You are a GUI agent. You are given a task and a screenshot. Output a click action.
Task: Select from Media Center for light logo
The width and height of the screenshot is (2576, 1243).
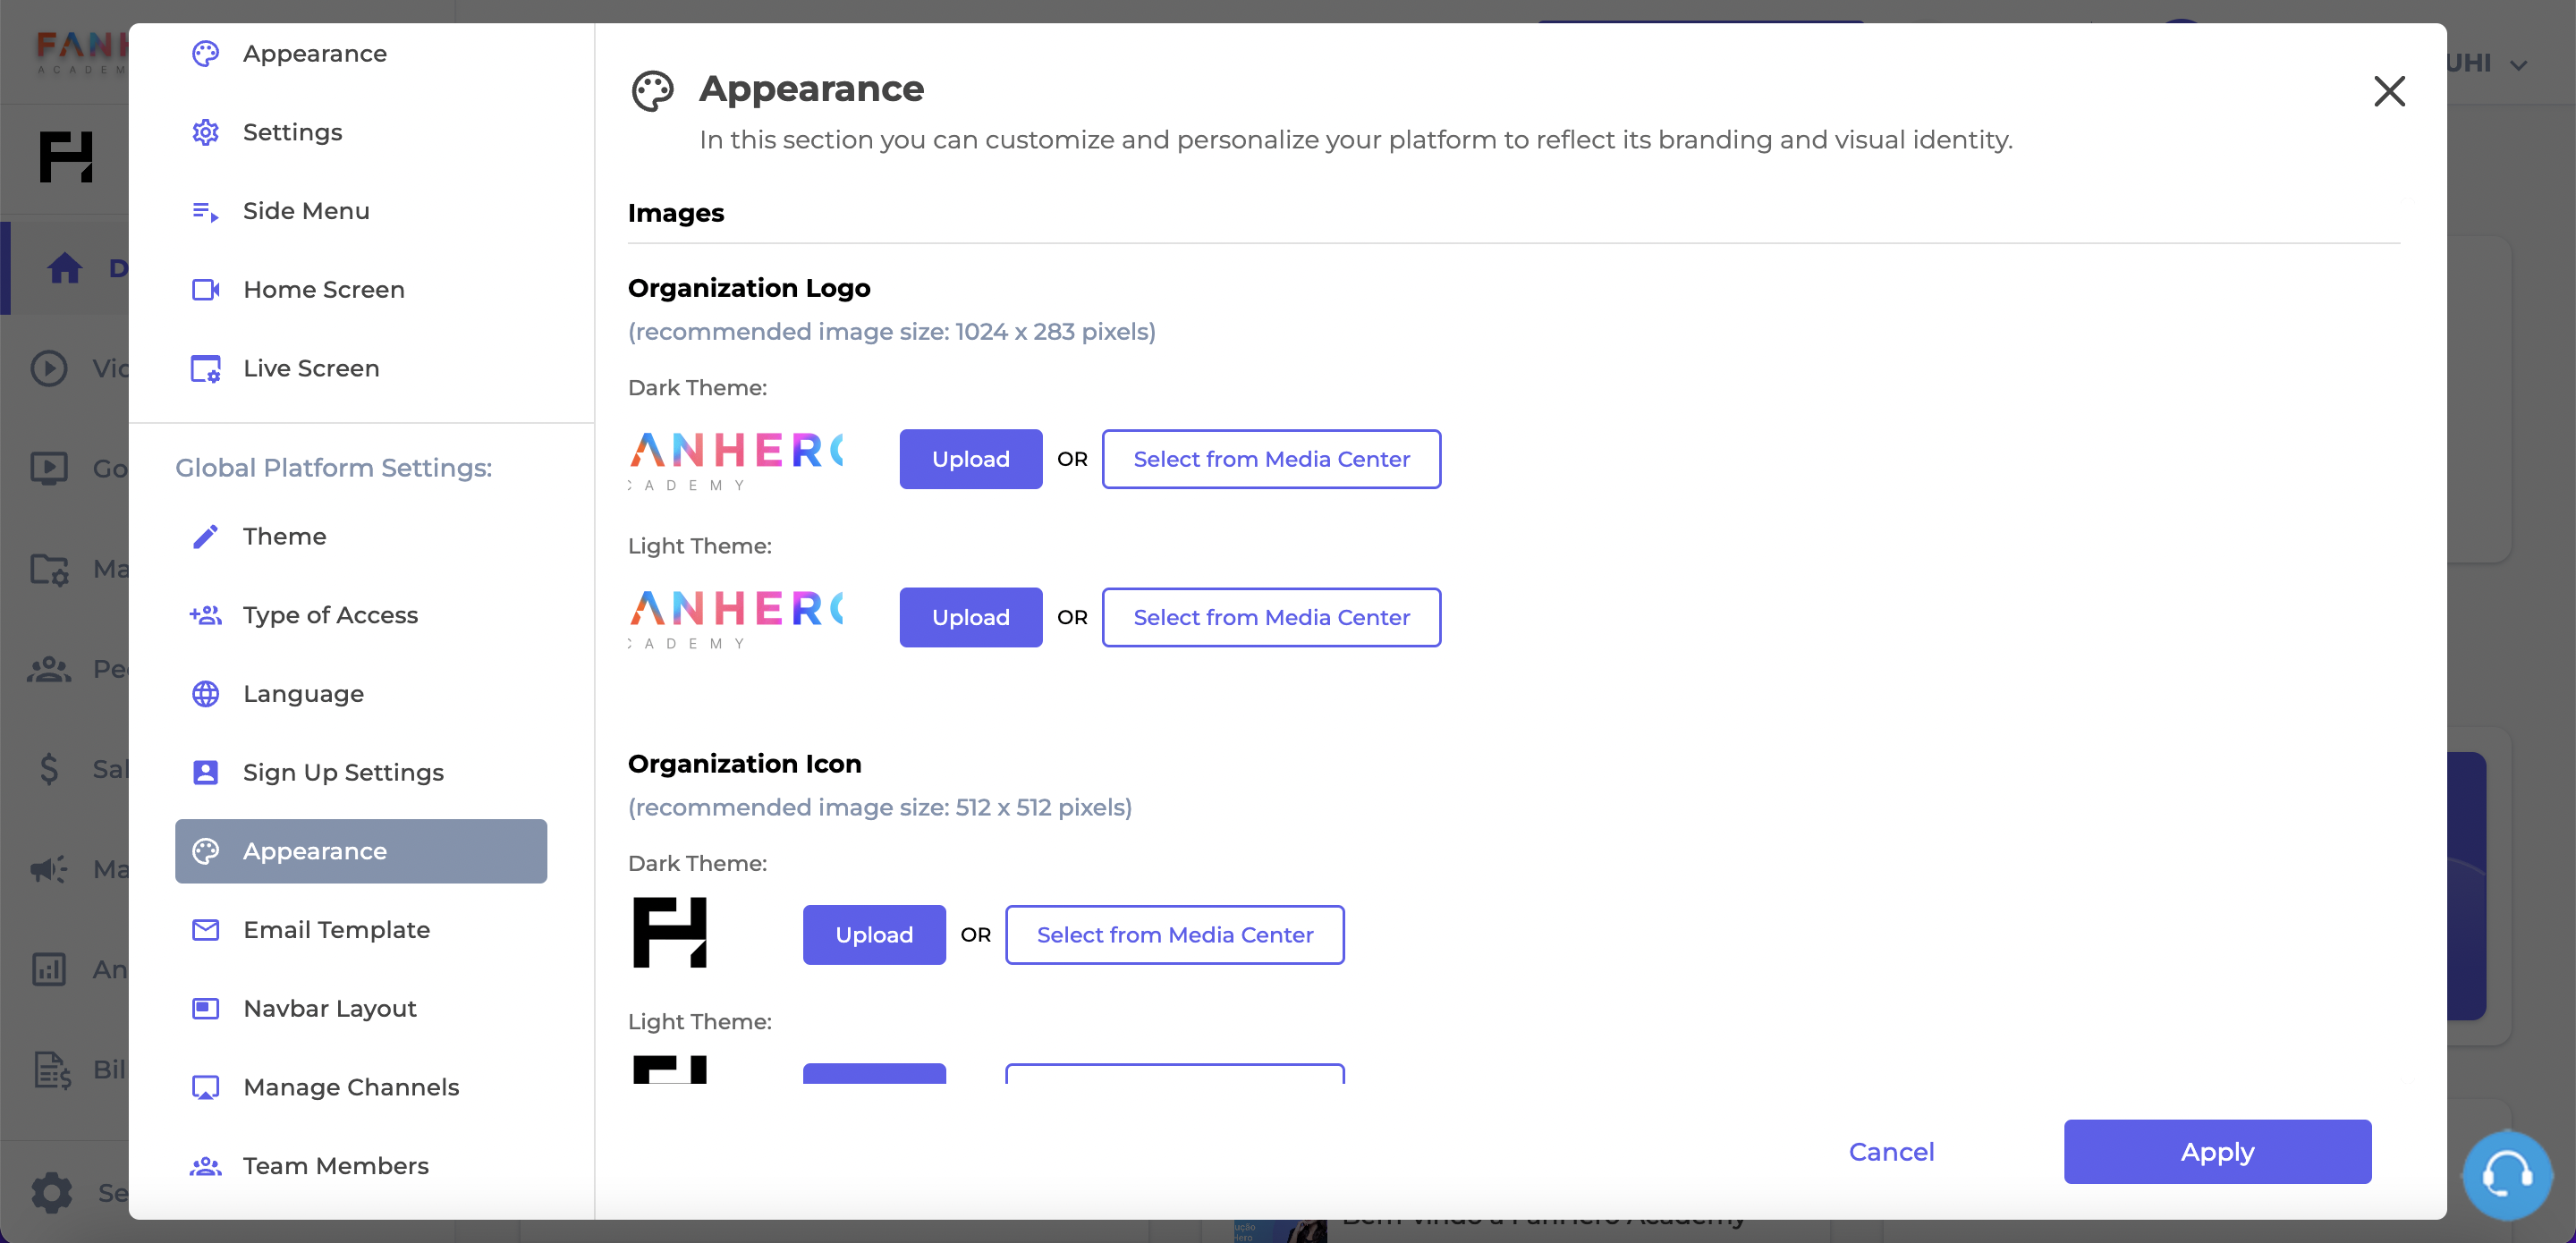pyautogui.click(x=1272, y=616)
